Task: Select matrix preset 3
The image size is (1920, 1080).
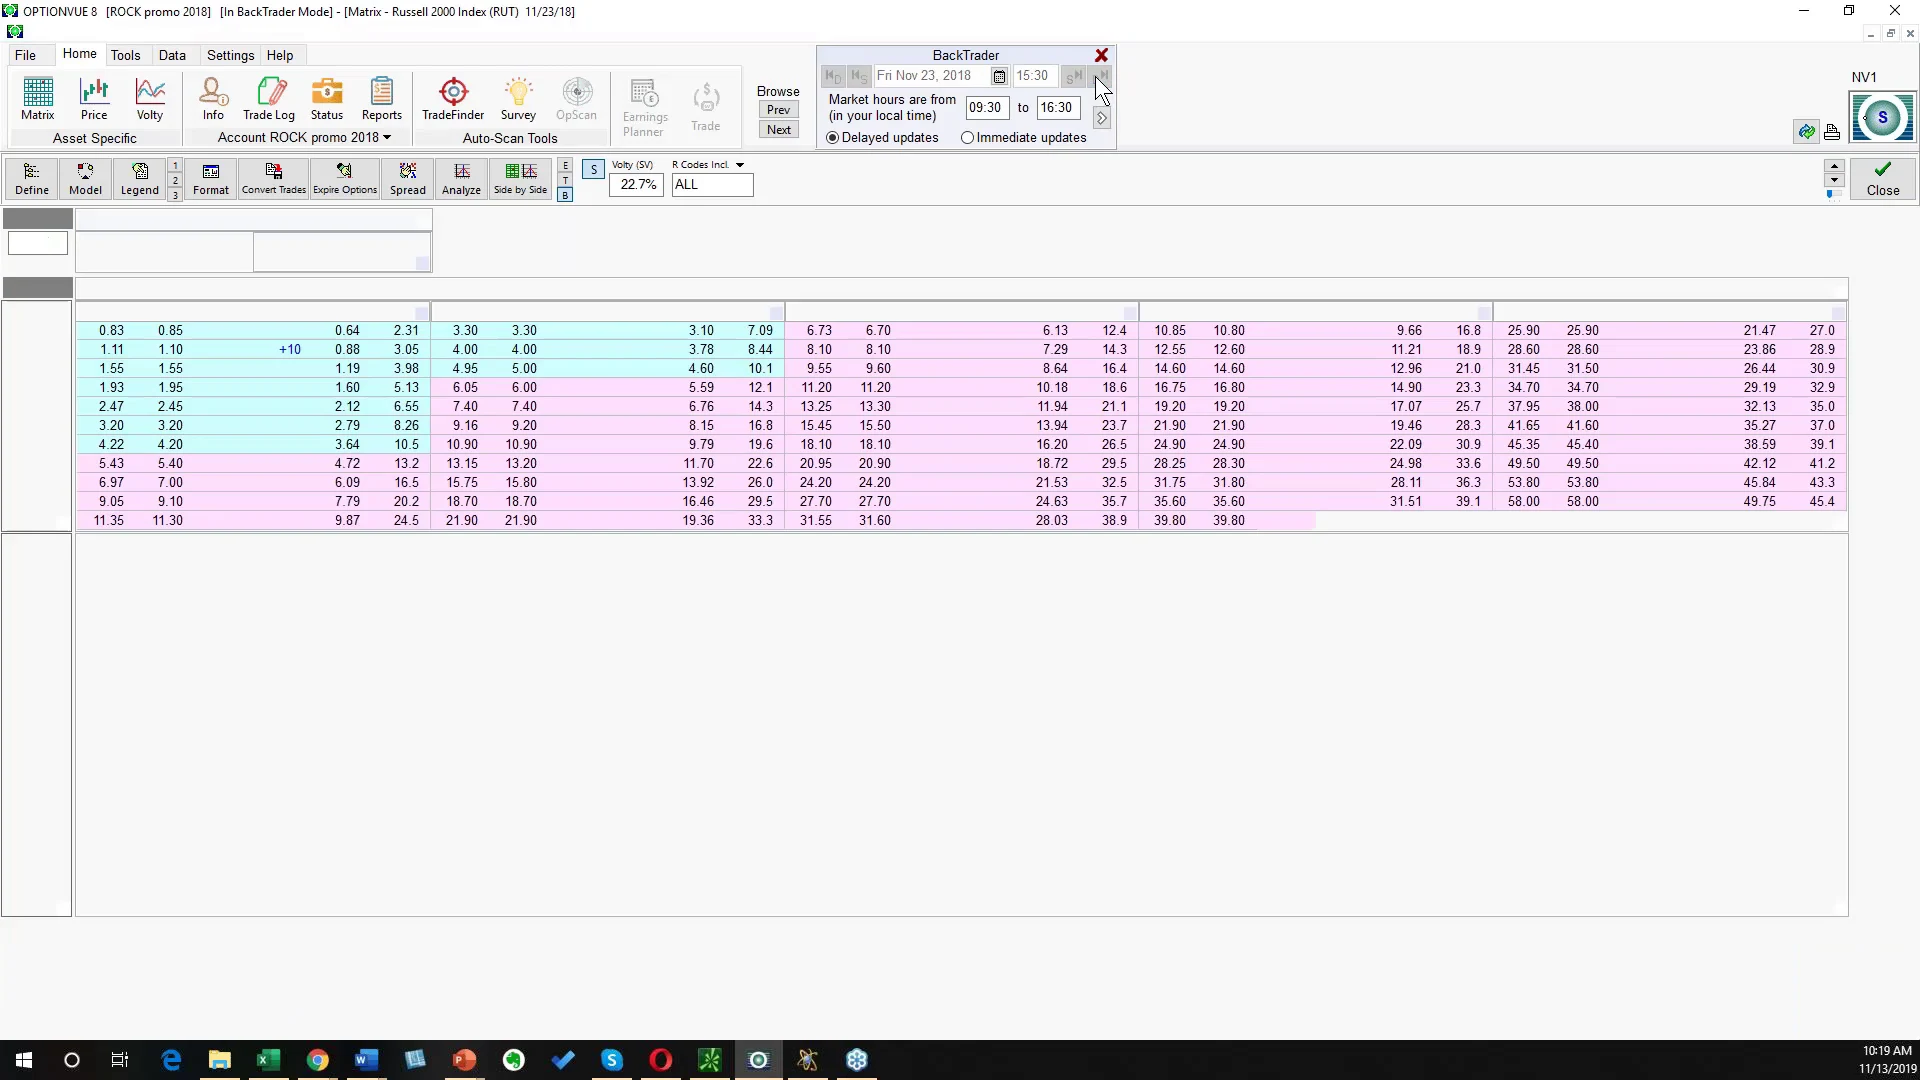Action: coord(175,195)
